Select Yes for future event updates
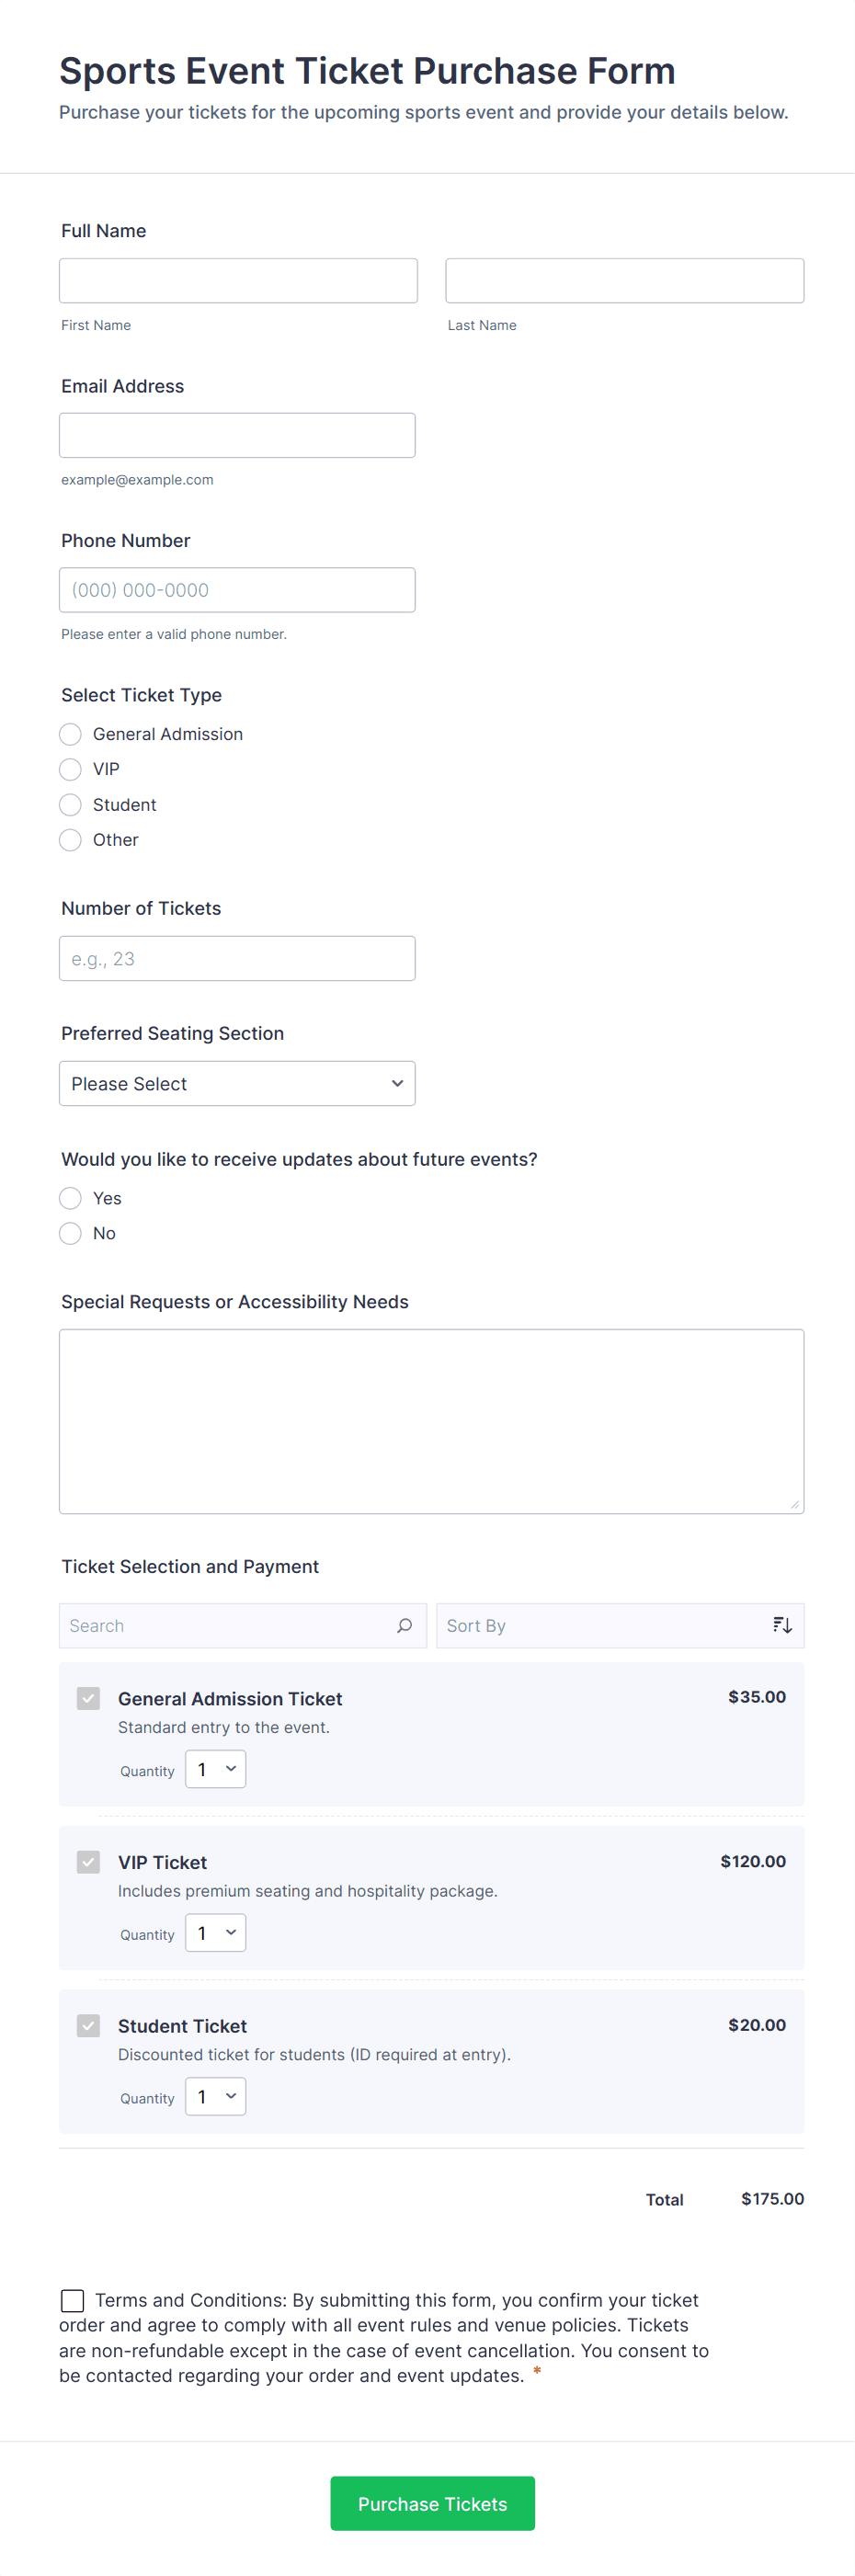Image resolution: width=855 pixels, height=2576 pixels. tap(70, 1197)
